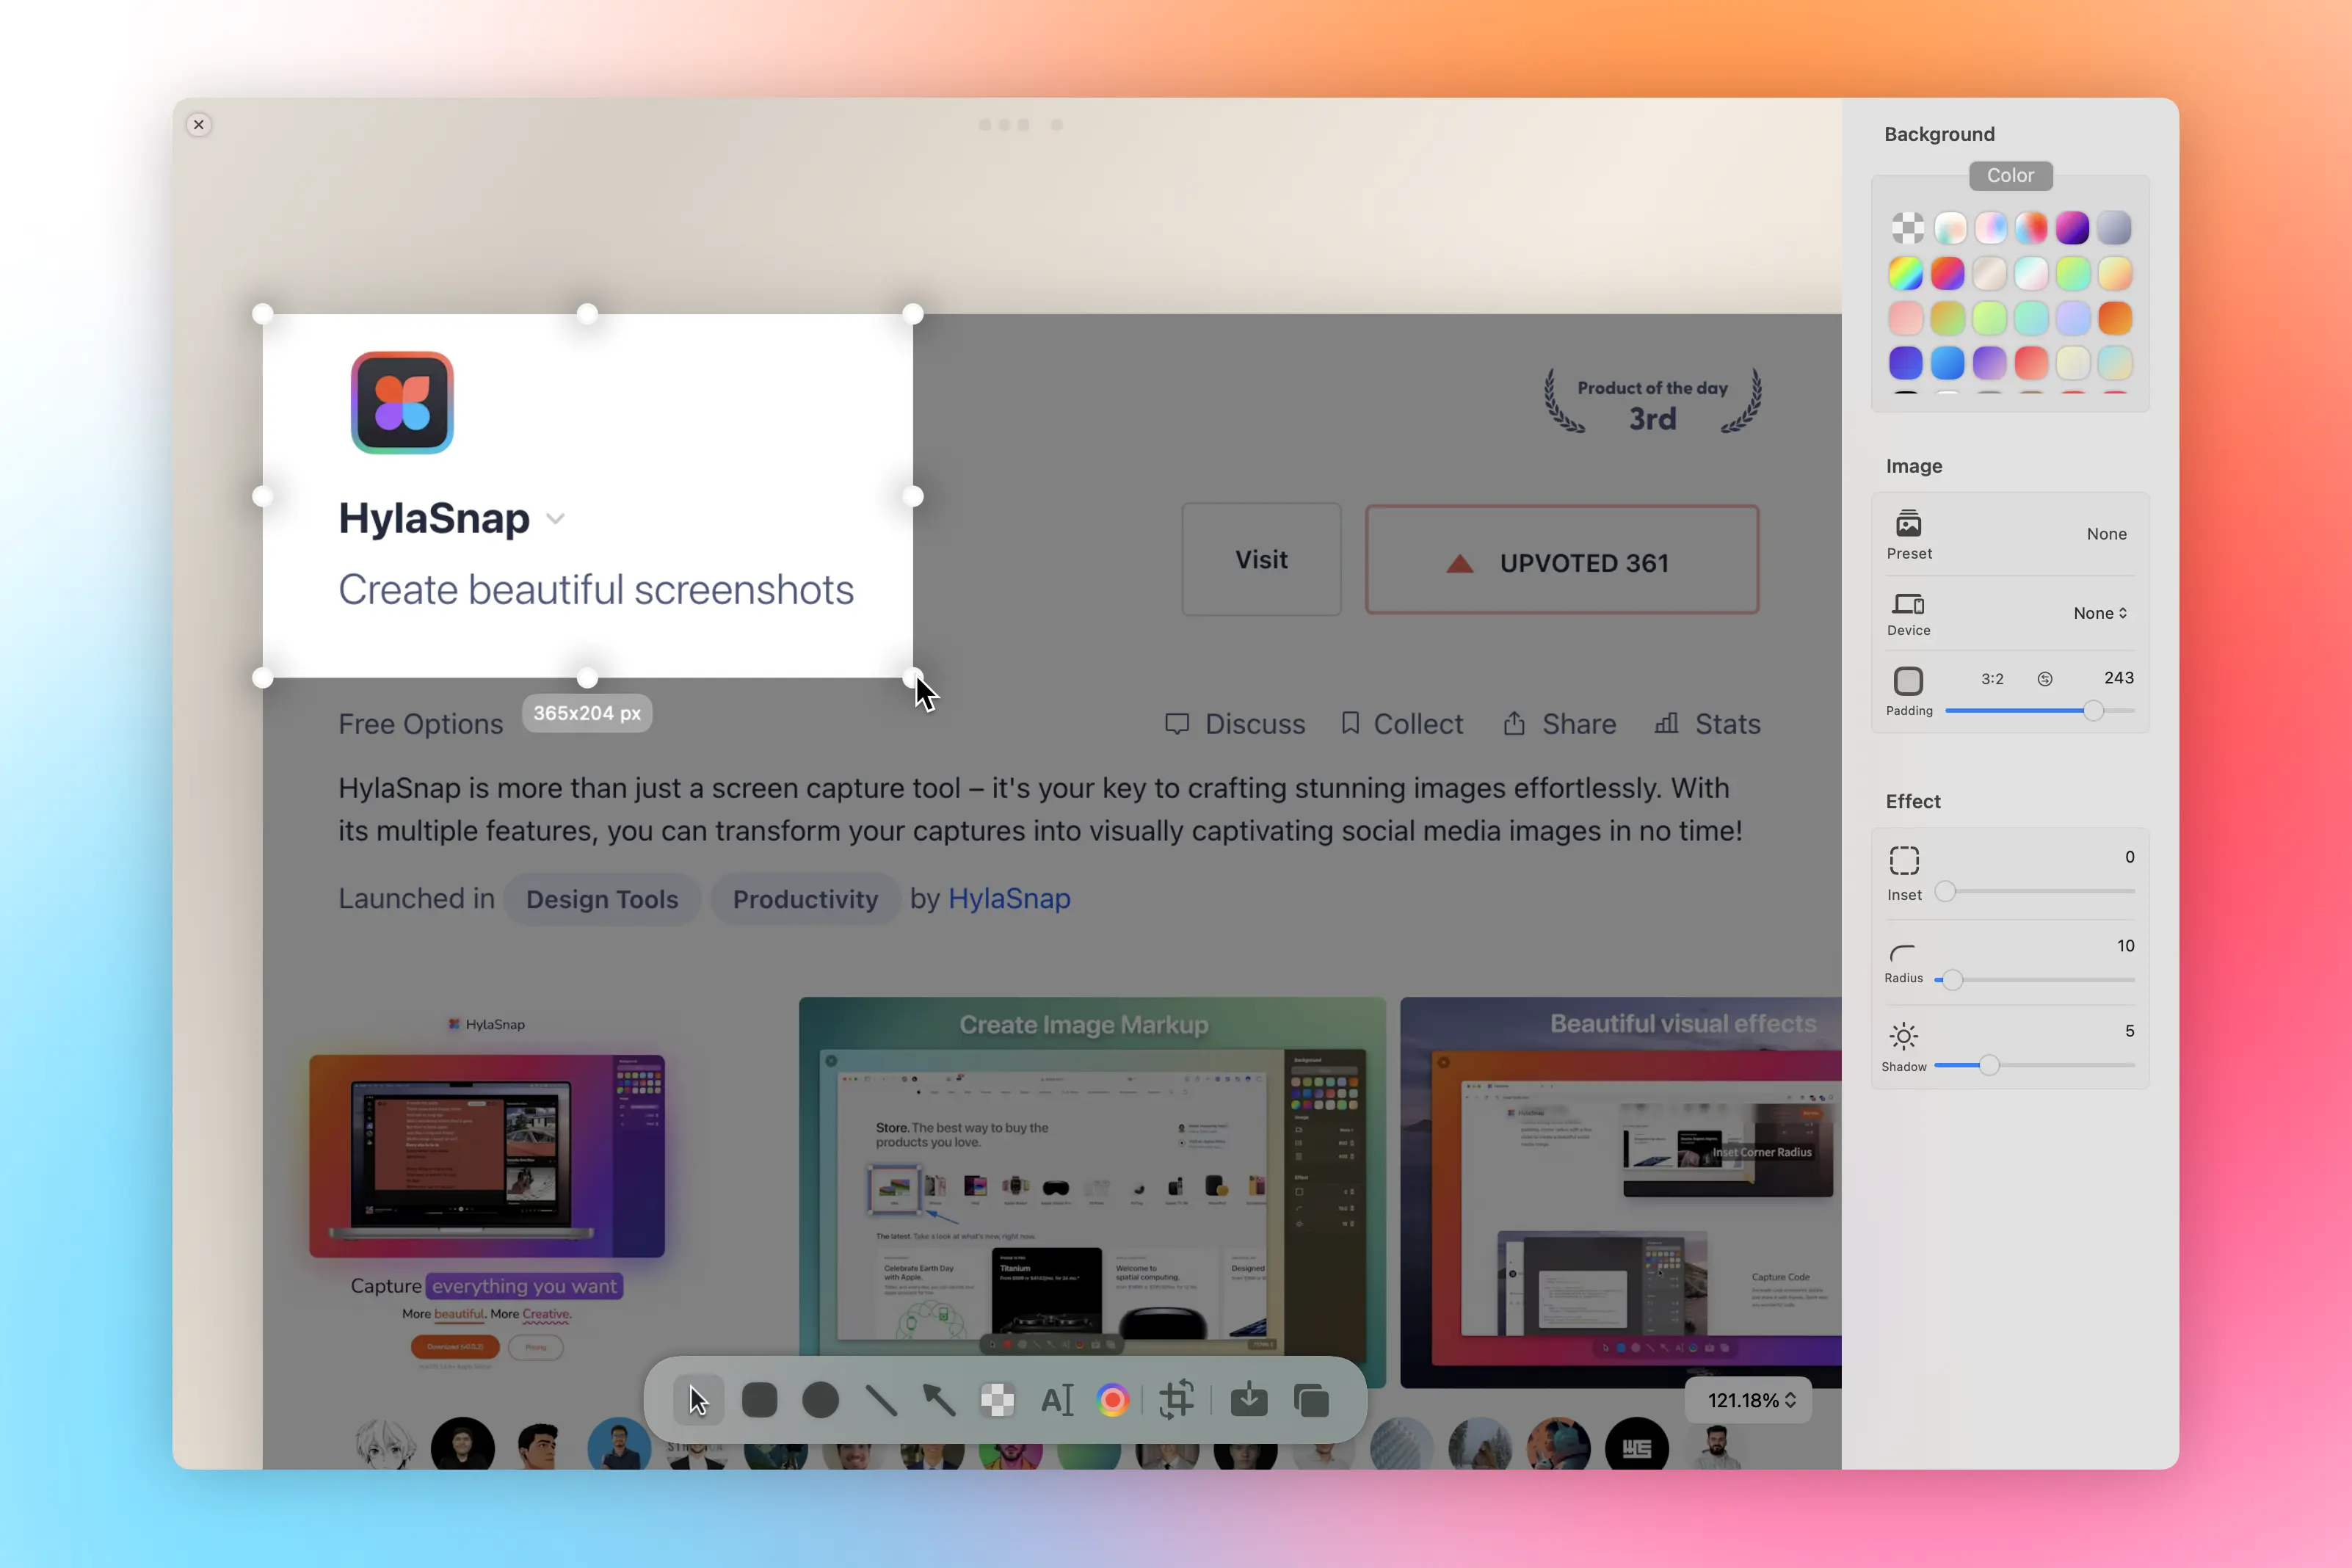This screenshot has height=1568, width=2352.
Task: Select the rounded rectangle shape tool
Action: 759,1400
